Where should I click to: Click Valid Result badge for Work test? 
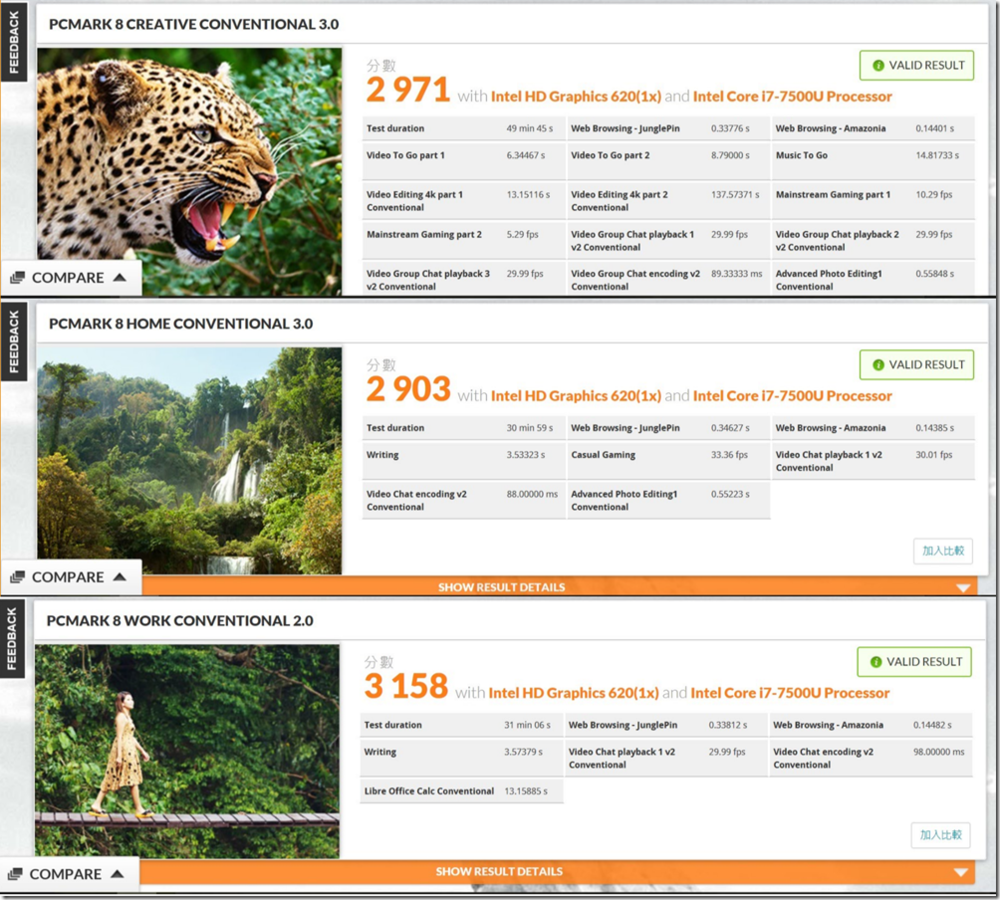(x=914, y=662)
